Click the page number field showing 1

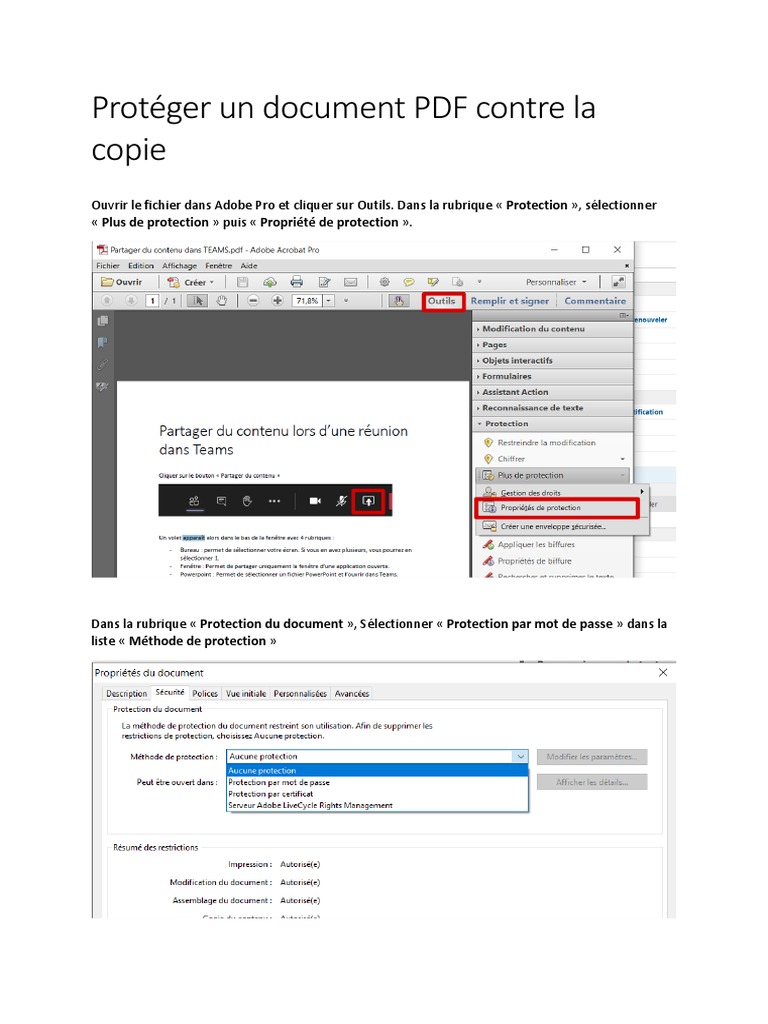pyautogui.click(x=152, y=300)
